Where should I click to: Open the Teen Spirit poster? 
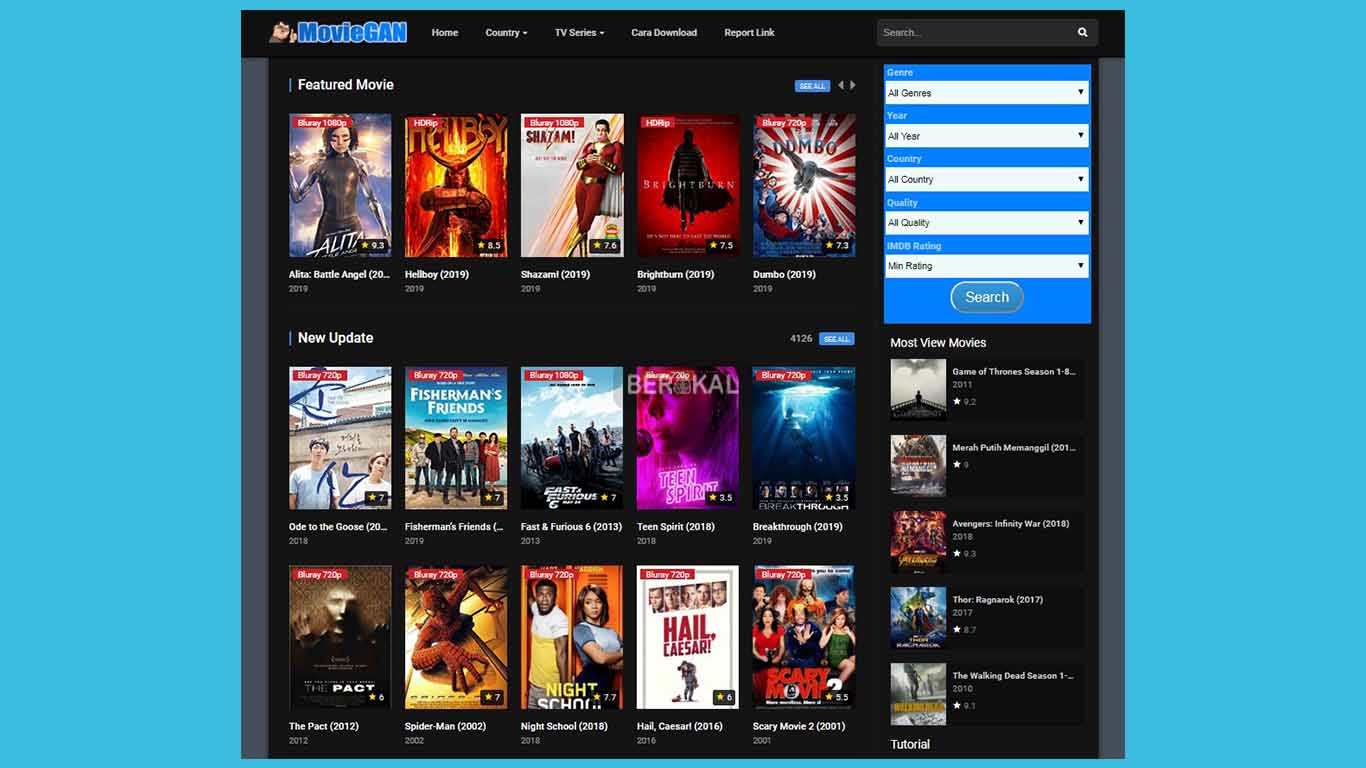[x=688, y=438]
